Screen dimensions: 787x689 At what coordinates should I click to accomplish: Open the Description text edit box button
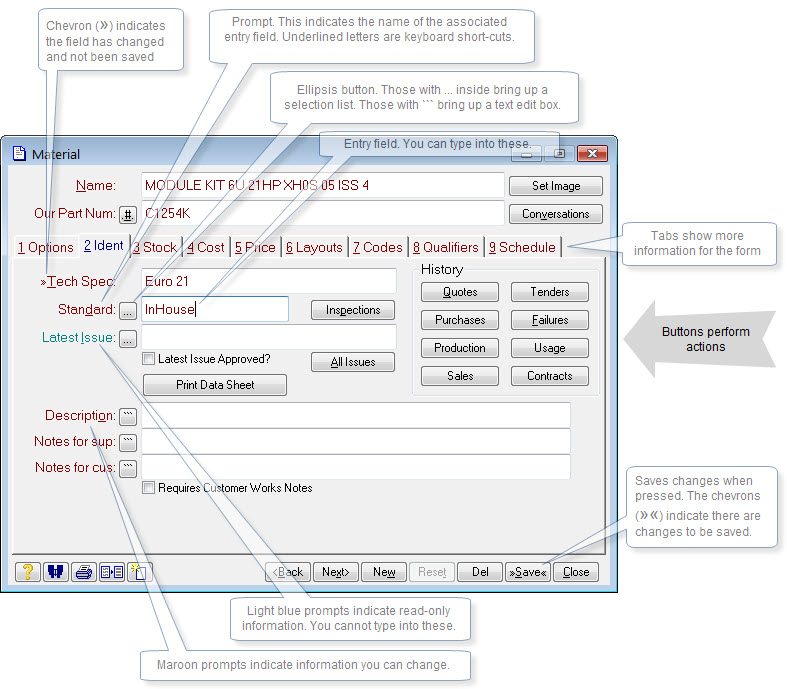(x=128, y=417)
